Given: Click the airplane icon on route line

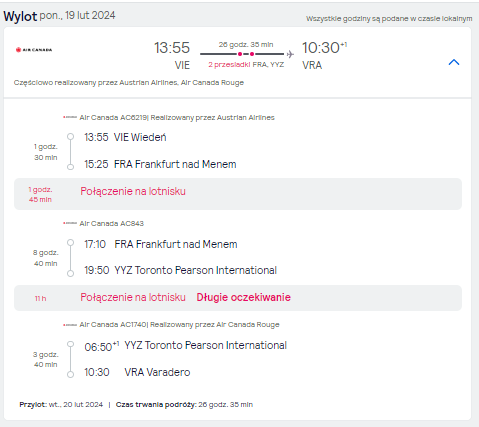Looking at the screenshot, I should click(290, 54).
